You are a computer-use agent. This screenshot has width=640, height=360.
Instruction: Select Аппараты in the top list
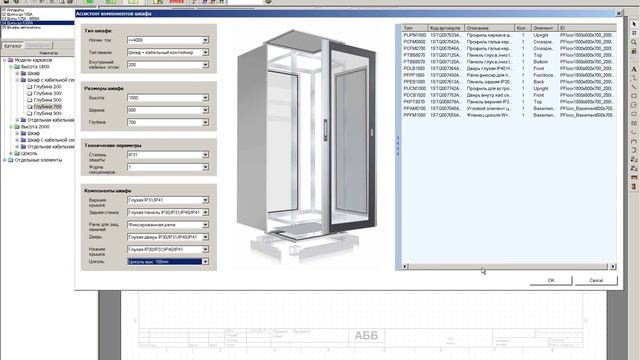15,10
